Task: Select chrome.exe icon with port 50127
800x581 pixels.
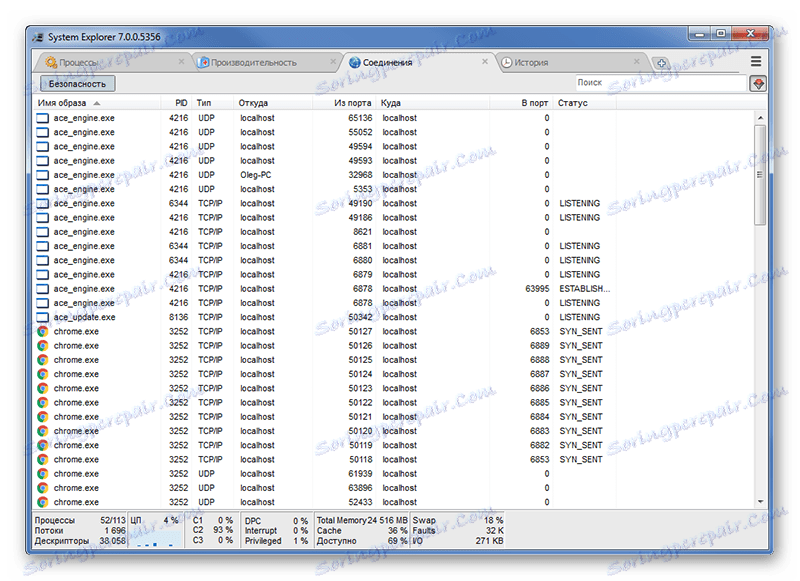Action: click(43, 332)
